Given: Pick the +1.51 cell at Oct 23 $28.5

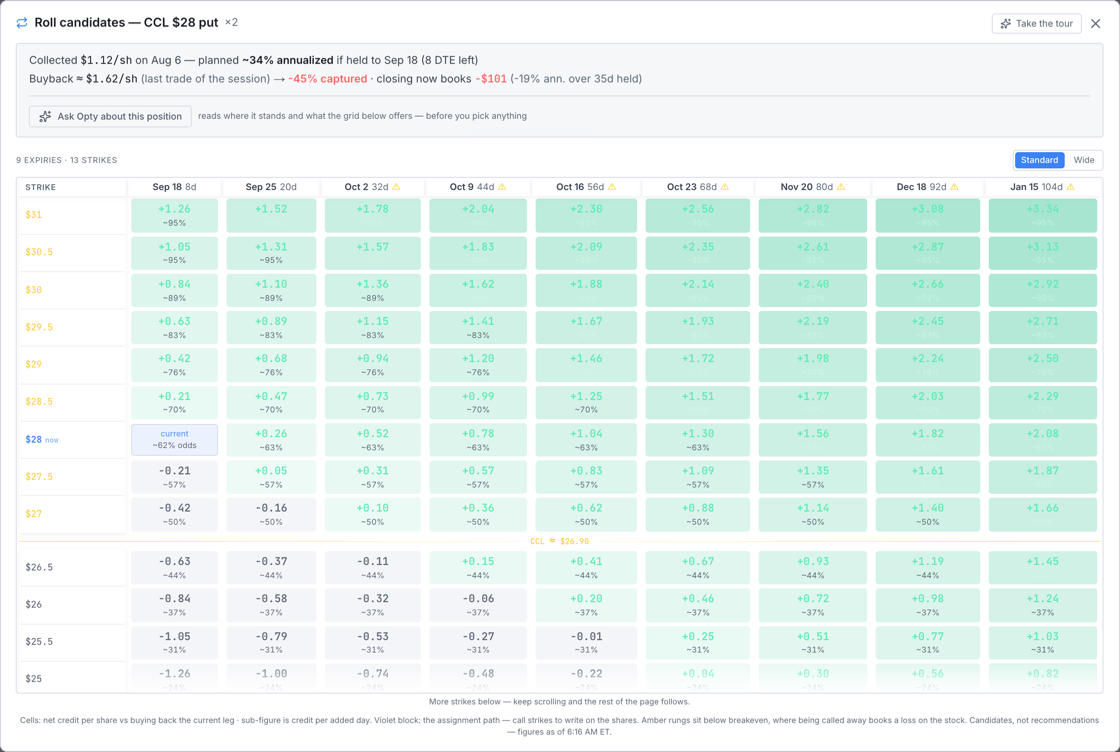Looking at the screenshot, I should (x=698, y=403).
